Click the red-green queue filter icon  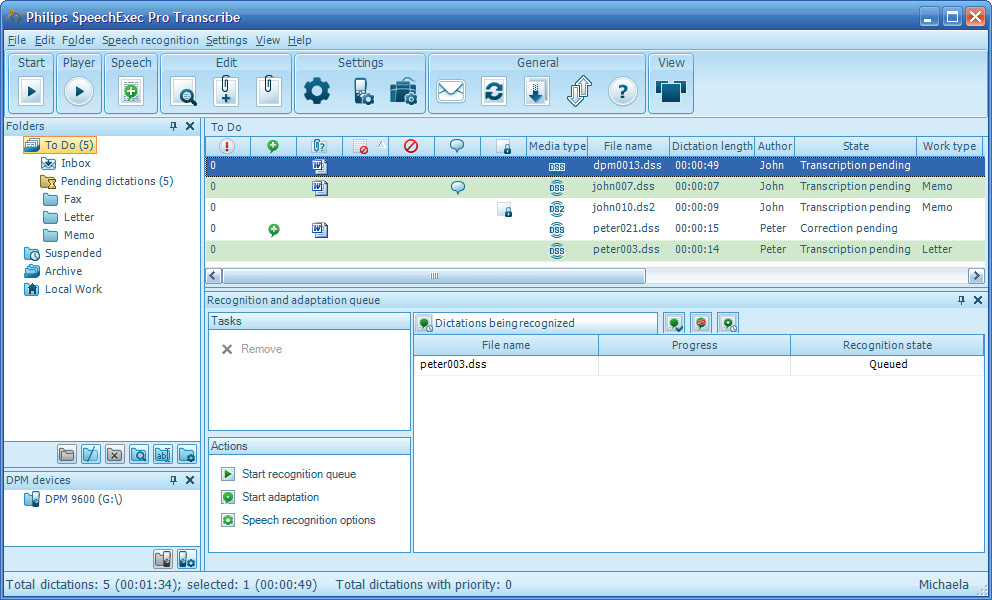pyautogui.click(x=701, y=323)
